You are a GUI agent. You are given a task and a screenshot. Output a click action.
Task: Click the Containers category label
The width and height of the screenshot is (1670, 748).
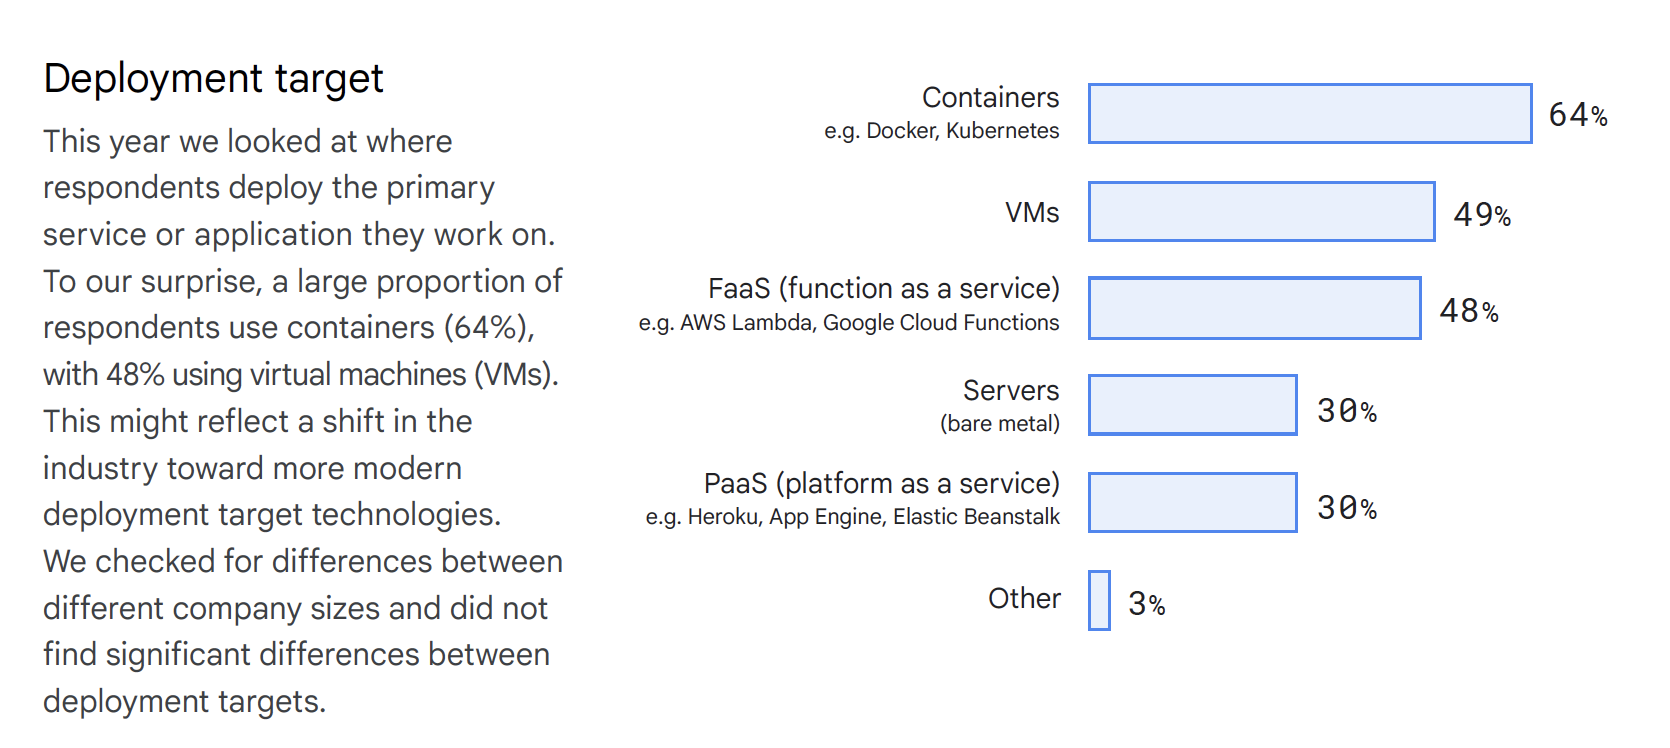tap(990, 97)
